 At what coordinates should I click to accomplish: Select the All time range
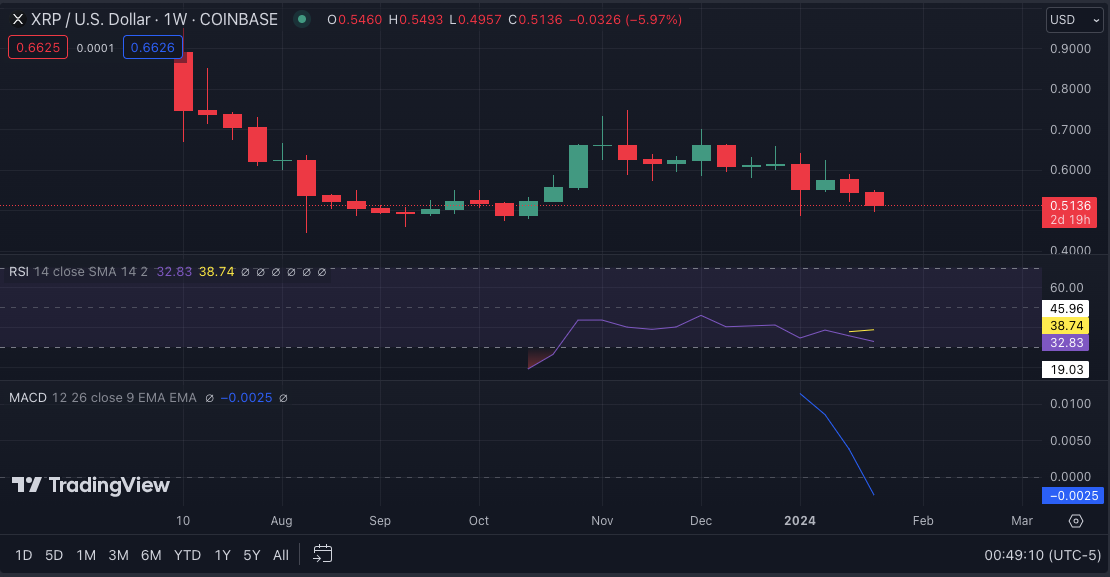(281, 555)
